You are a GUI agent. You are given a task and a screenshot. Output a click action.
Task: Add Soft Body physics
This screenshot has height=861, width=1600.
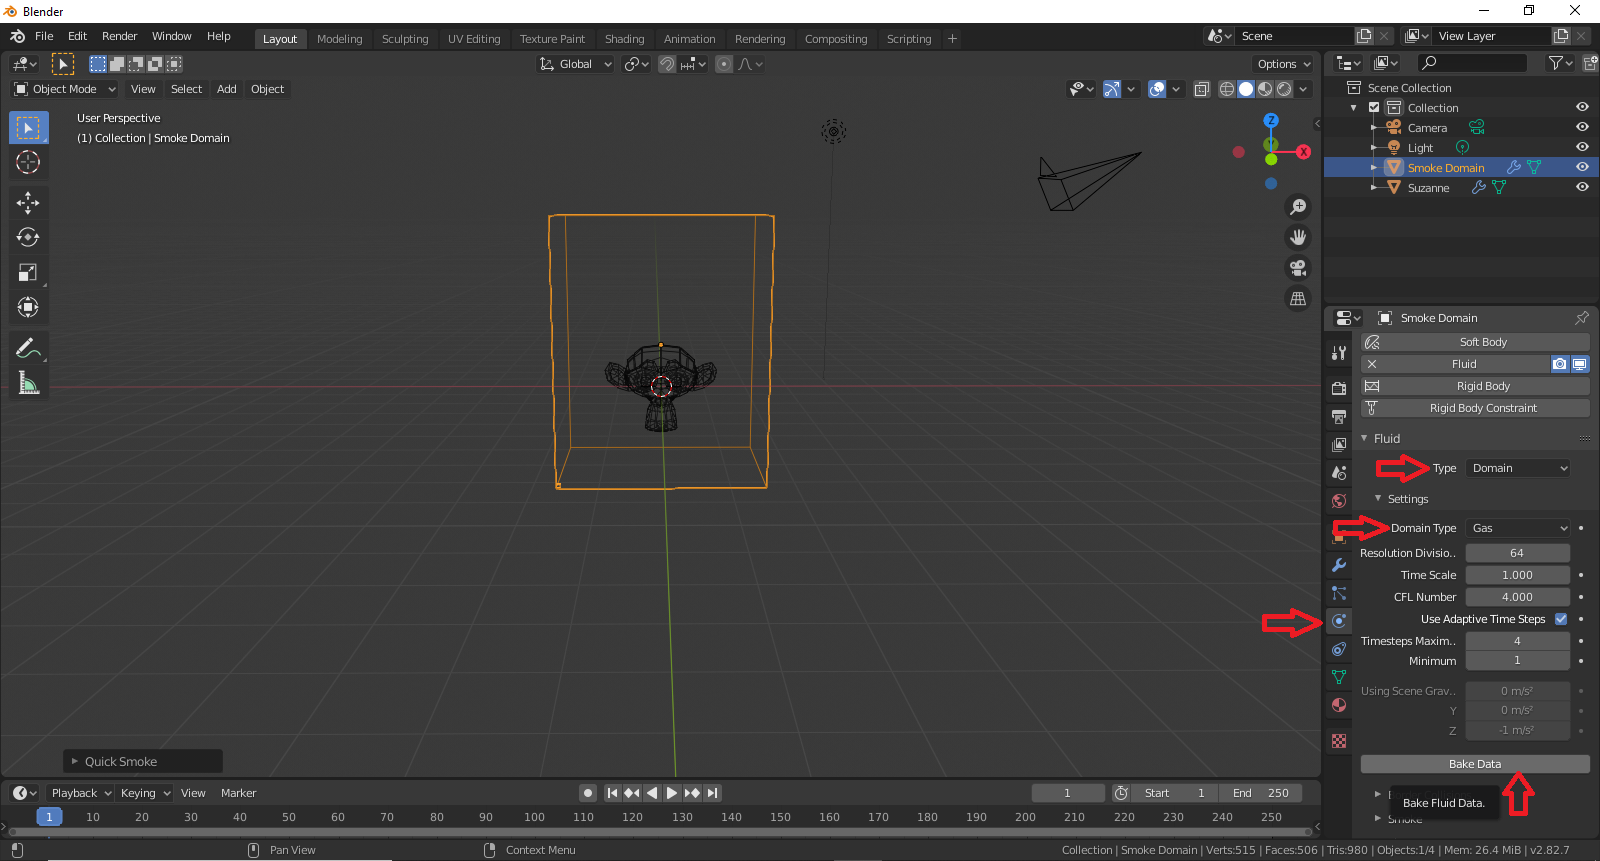[1475, 342]
